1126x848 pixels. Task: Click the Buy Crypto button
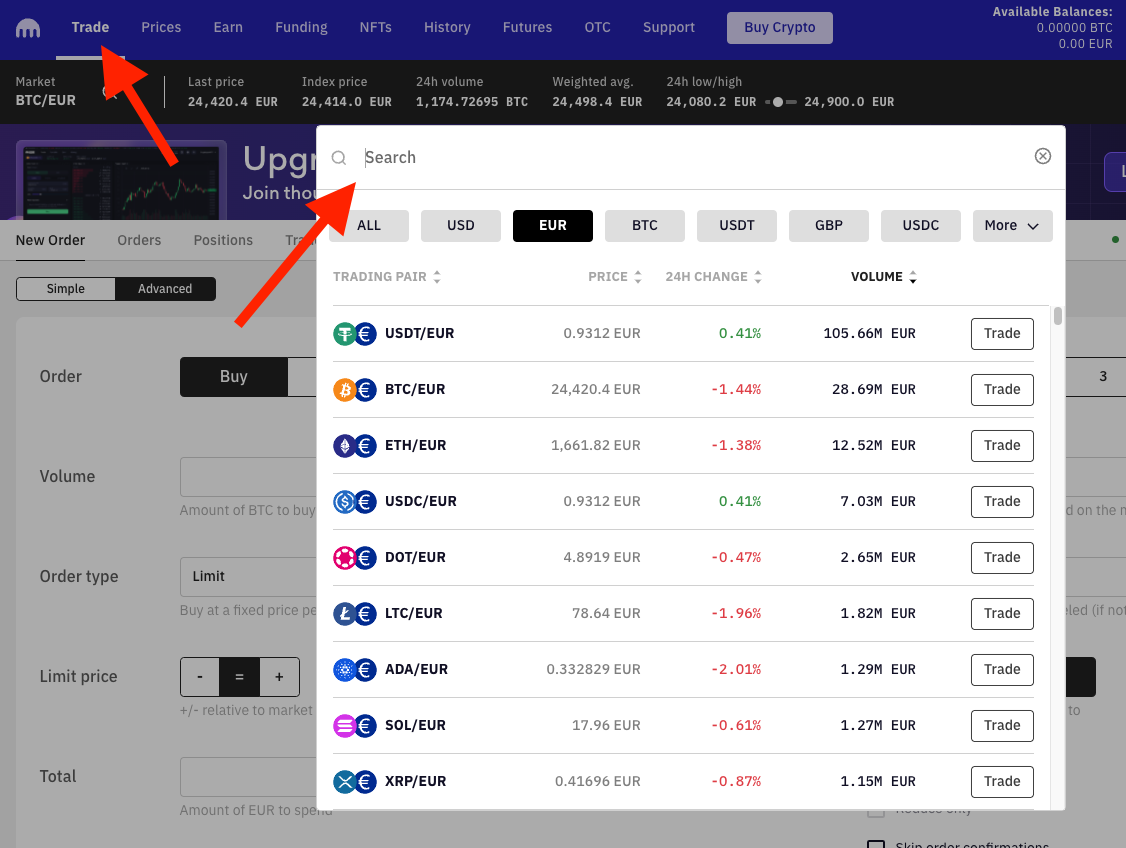click(780, 28)
